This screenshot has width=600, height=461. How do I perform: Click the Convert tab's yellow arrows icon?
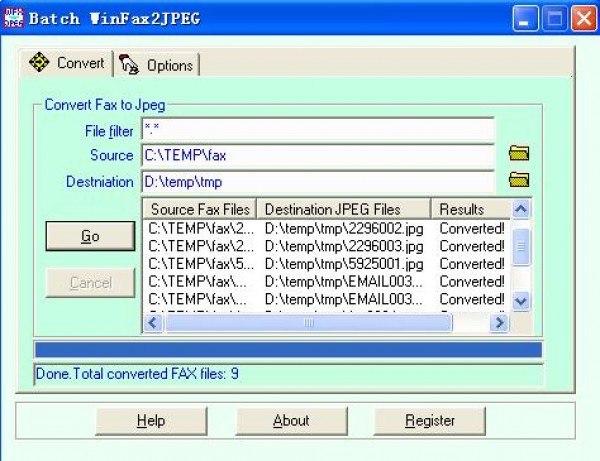pos(39,62)
